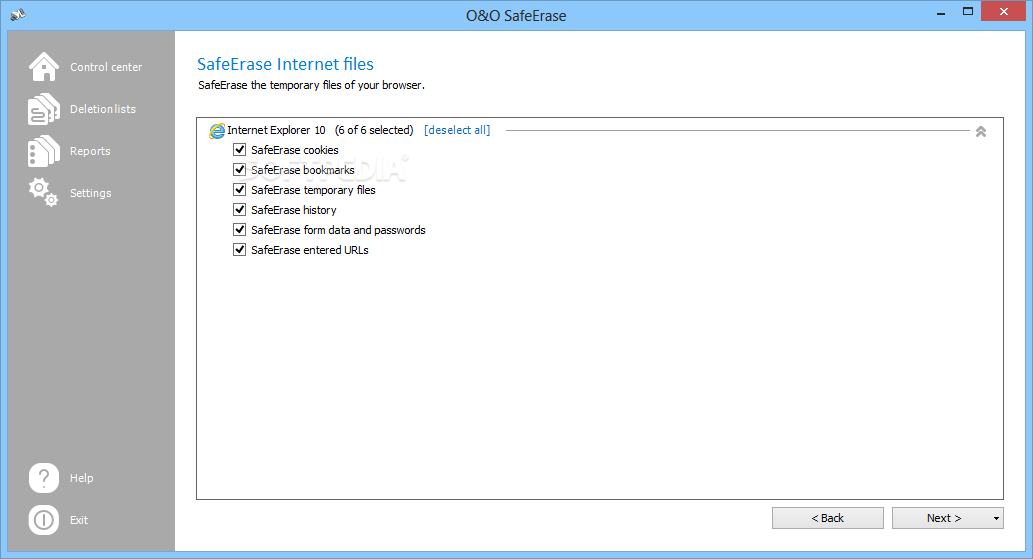This screenshot has height=559, width=1033.
Task: Open the Control center home icon
Action: coord(43,67)
